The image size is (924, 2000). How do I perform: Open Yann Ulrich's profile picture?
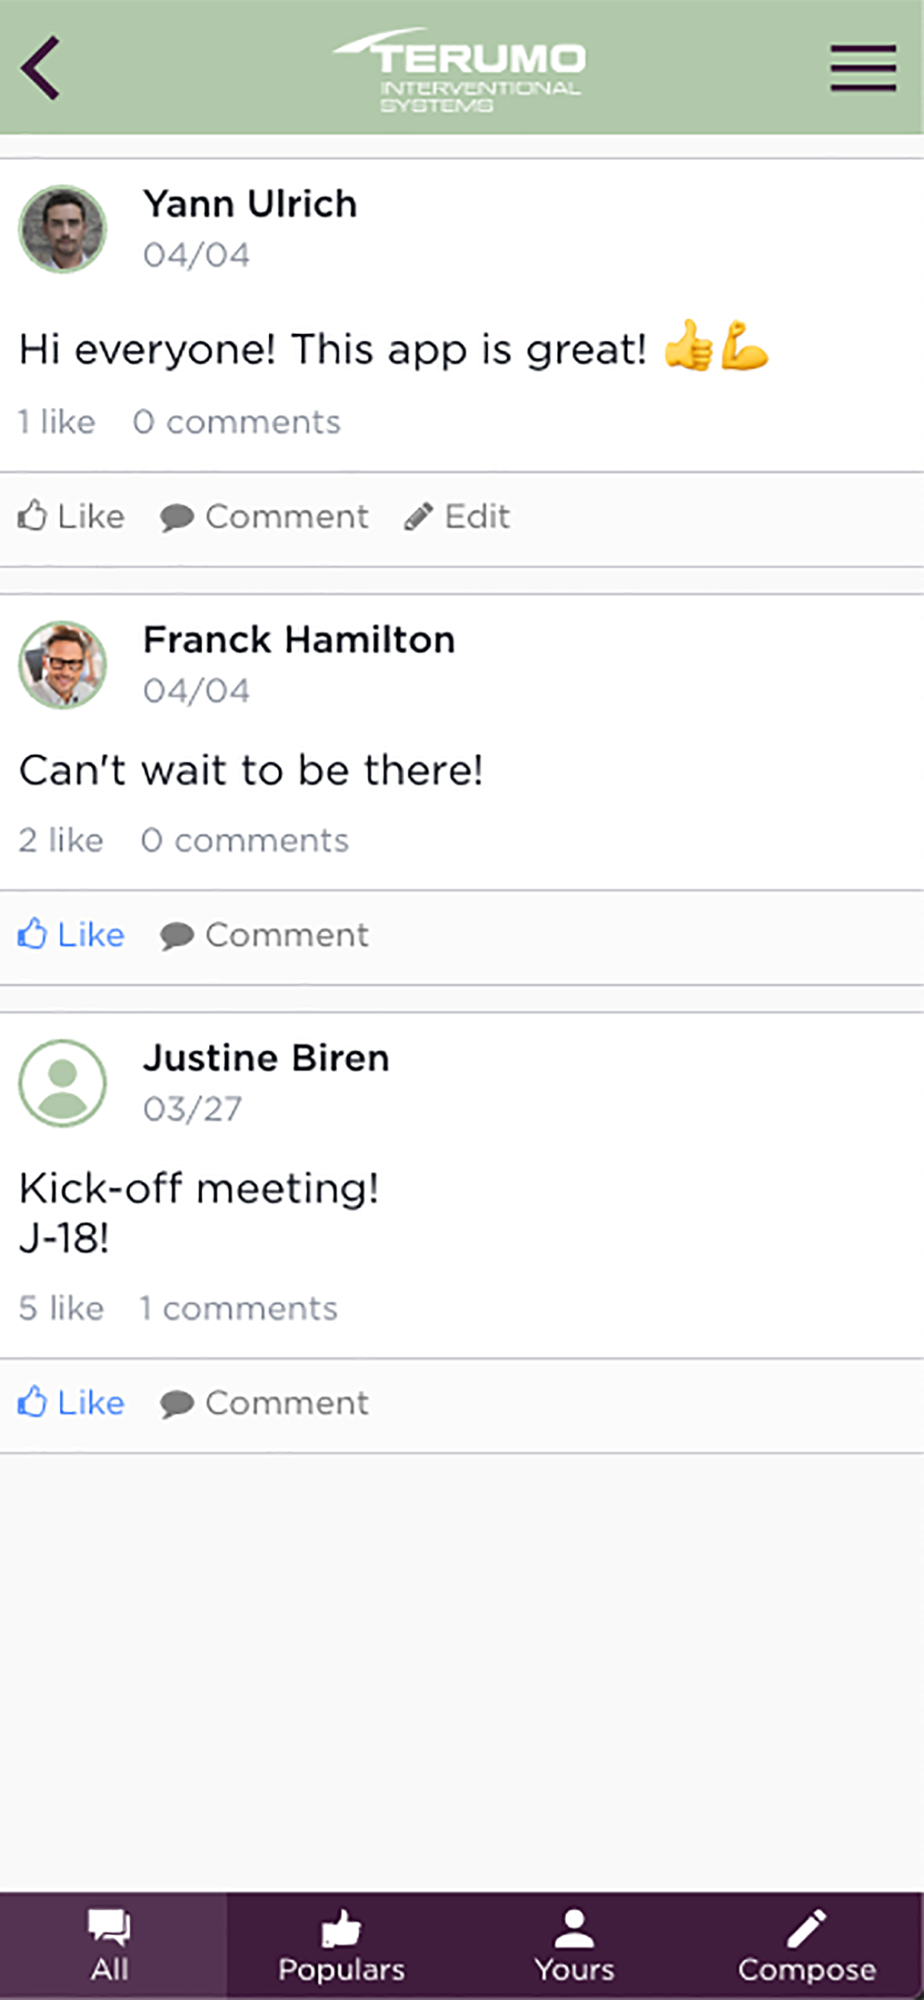(x=63, y=229)
